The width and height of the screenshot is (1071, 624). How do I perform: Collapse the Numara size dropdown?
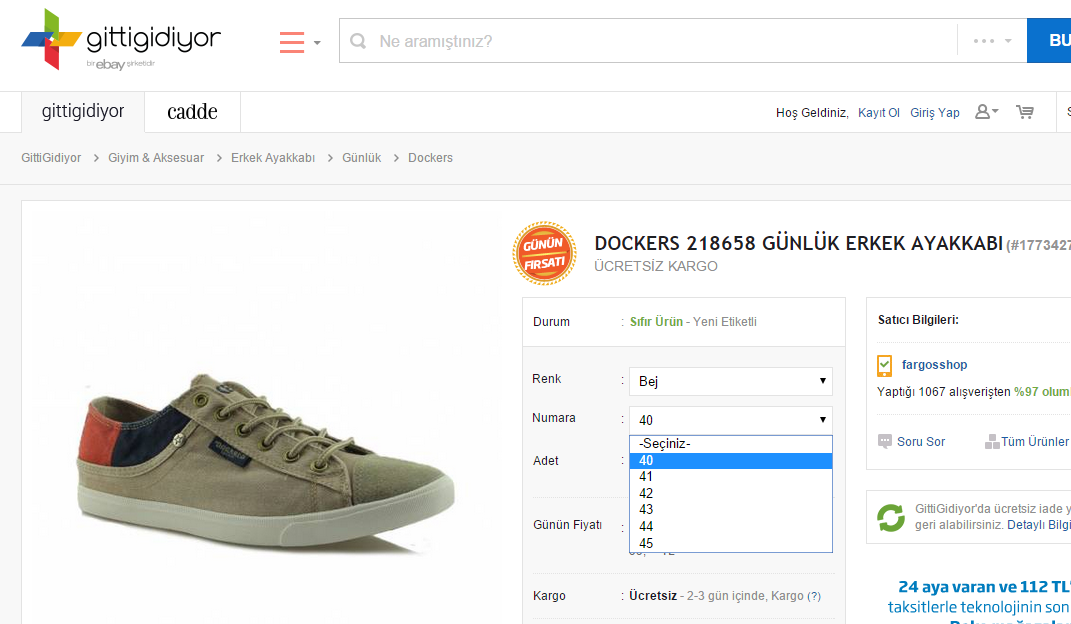click(x=730, y=420)
